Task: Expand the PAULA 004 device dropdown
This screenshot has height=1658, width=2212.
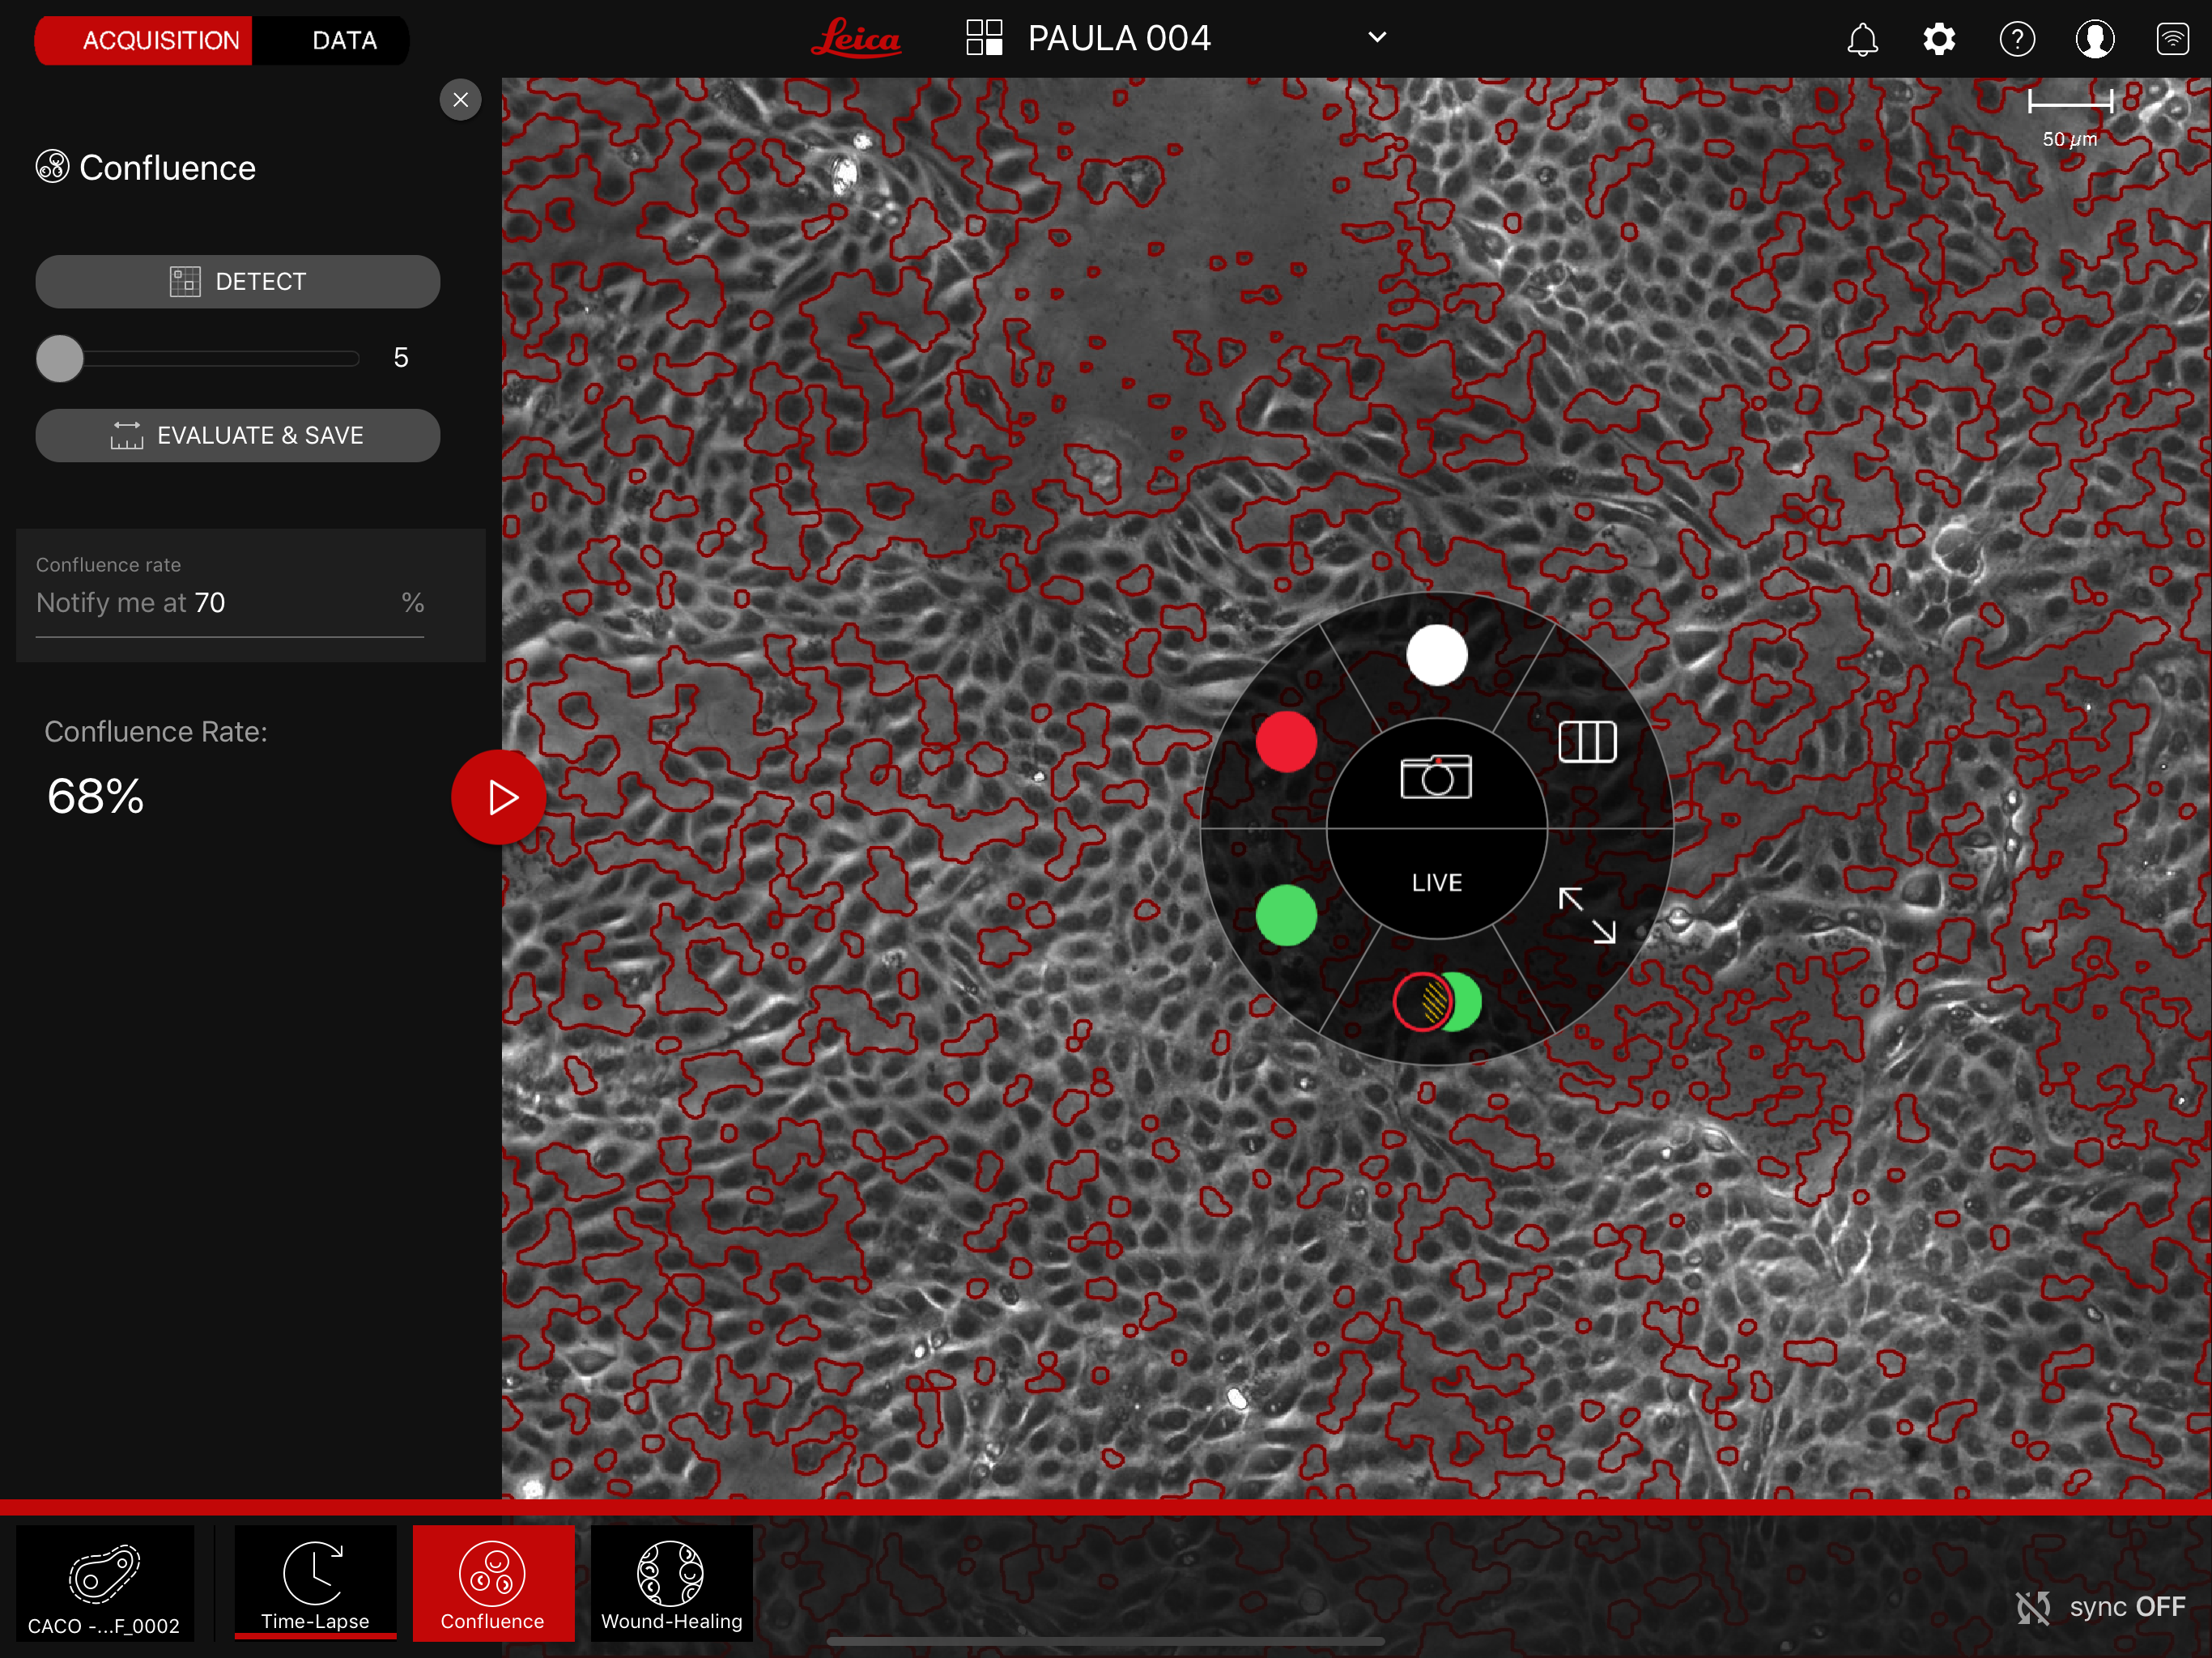Action: coord(1377,37)
